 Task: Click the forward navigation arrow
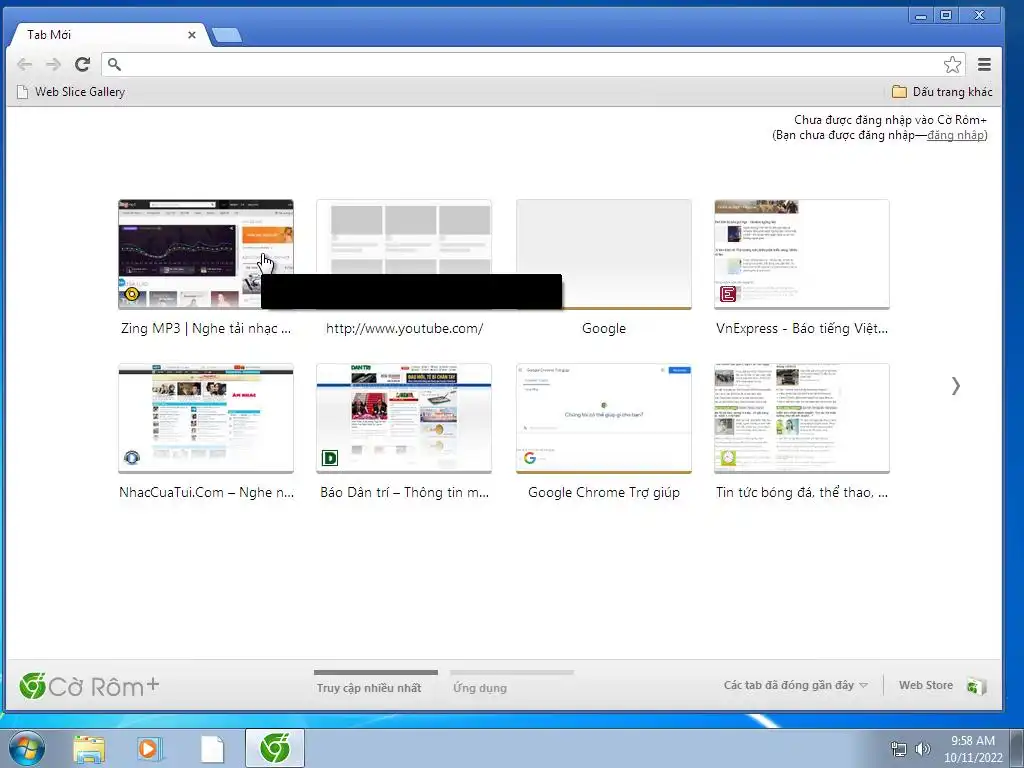54,64
